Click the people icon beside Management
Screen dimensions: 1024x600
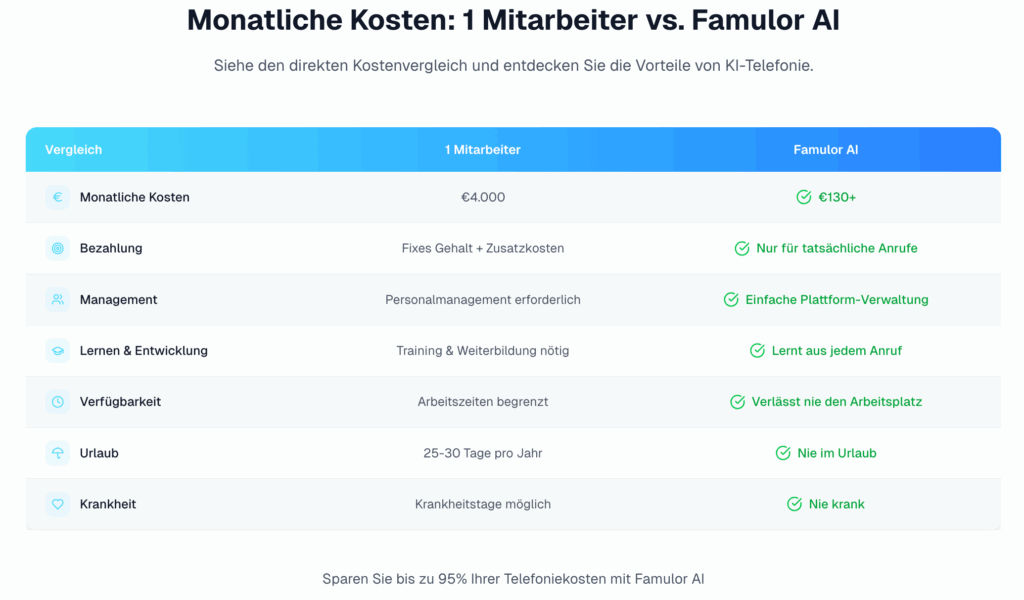coord(57,299)
